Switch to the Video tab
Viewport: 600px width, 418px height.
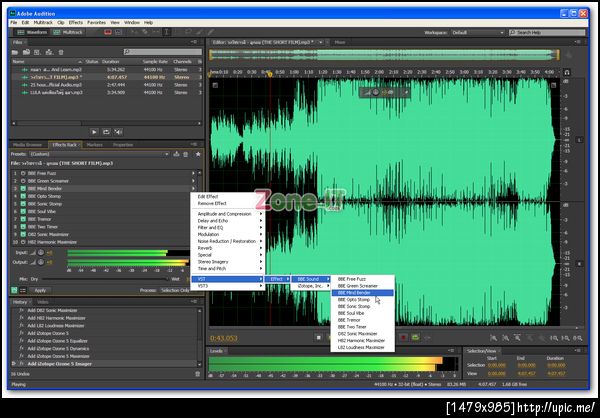43,302
